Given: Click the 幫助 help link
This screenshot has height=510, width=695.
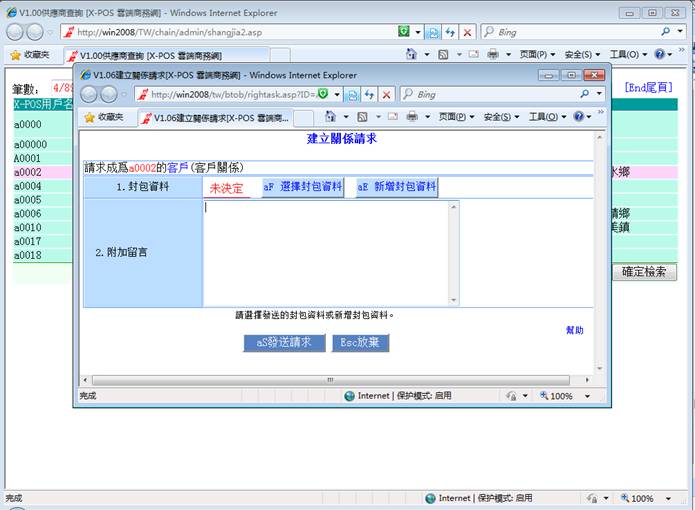Looking at the screenshot, I should pyautogui.click(x=574, y=330).
